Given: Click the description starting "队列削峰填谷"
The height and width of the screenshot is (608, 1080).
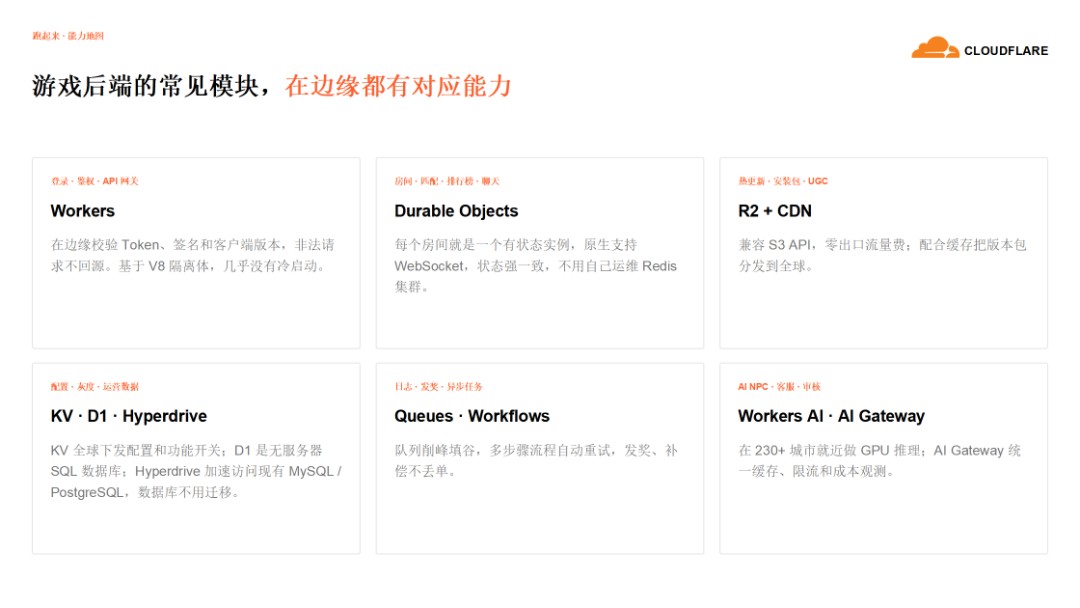Looking at the screenshot, I should coord(536,461).
